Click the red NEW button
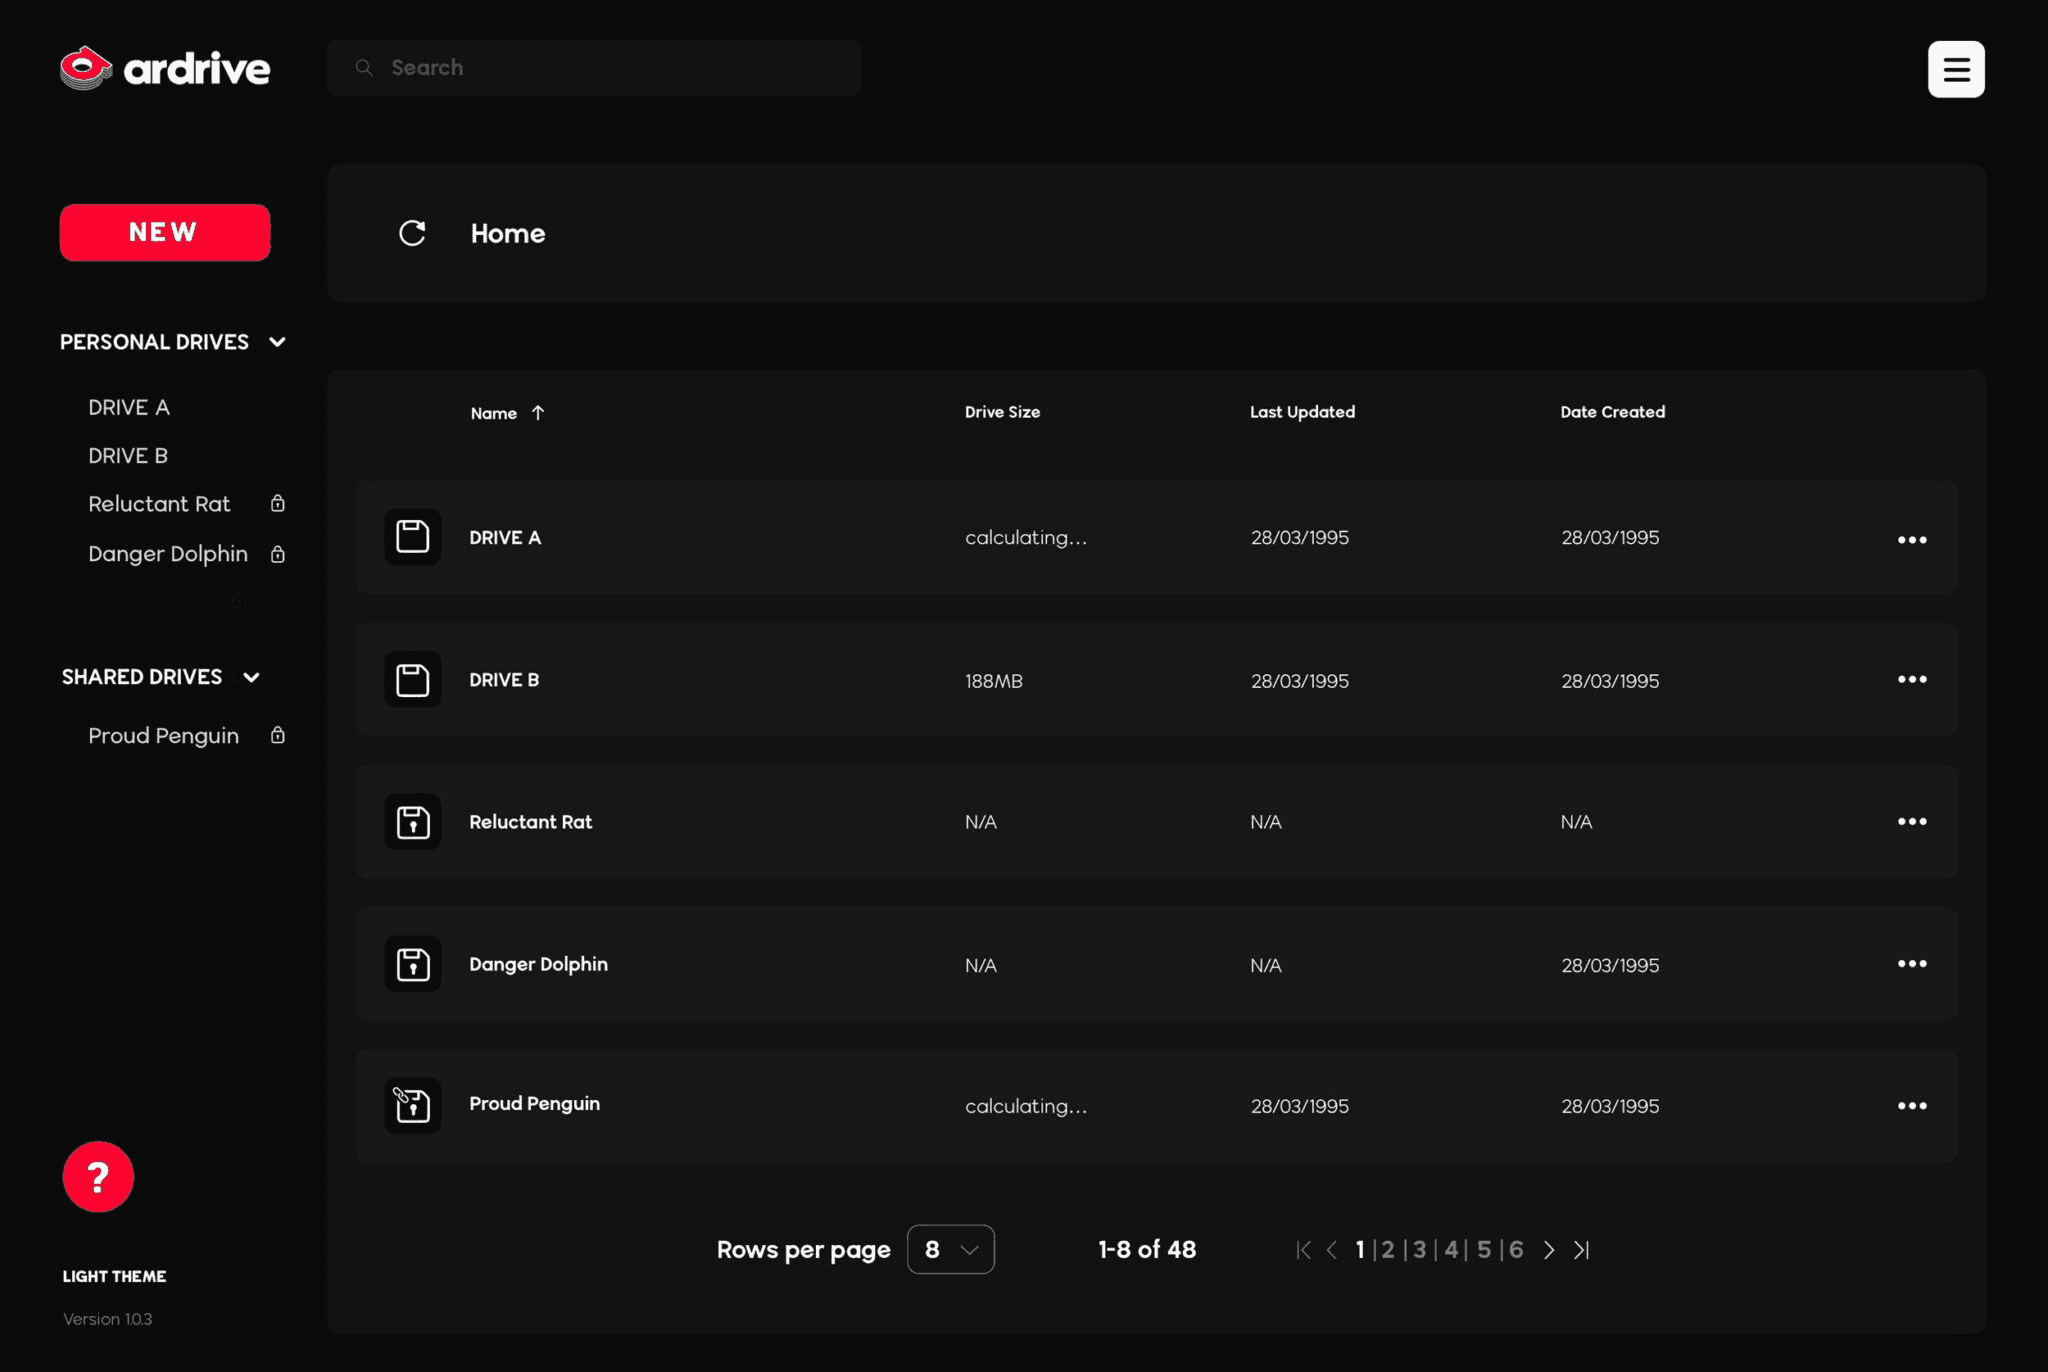2048x1372 pixels. tap(165, 232)
